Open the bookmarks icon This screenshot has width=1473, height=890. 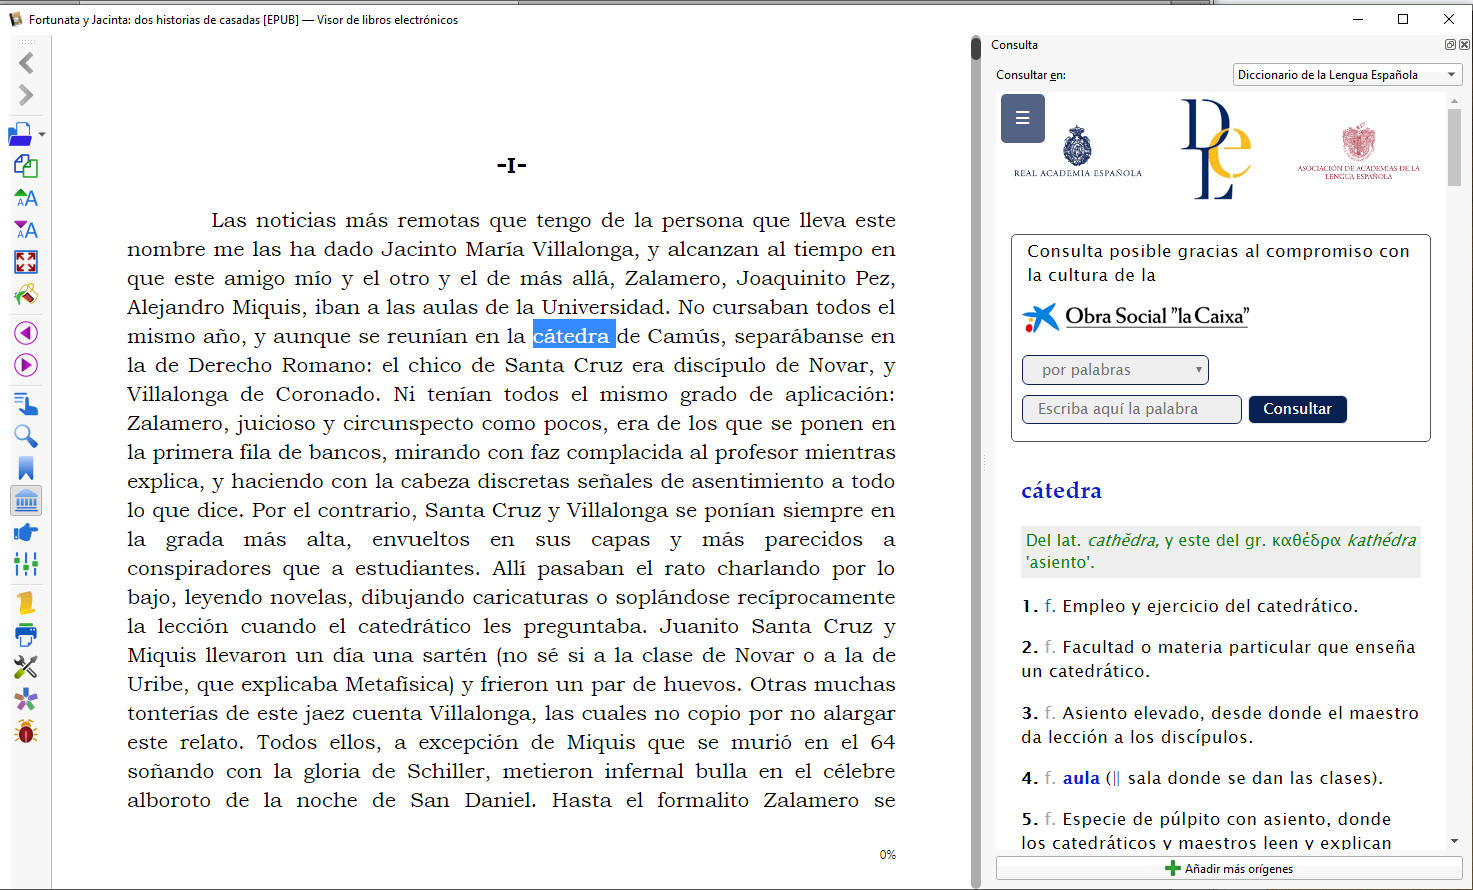click(26, 468)
